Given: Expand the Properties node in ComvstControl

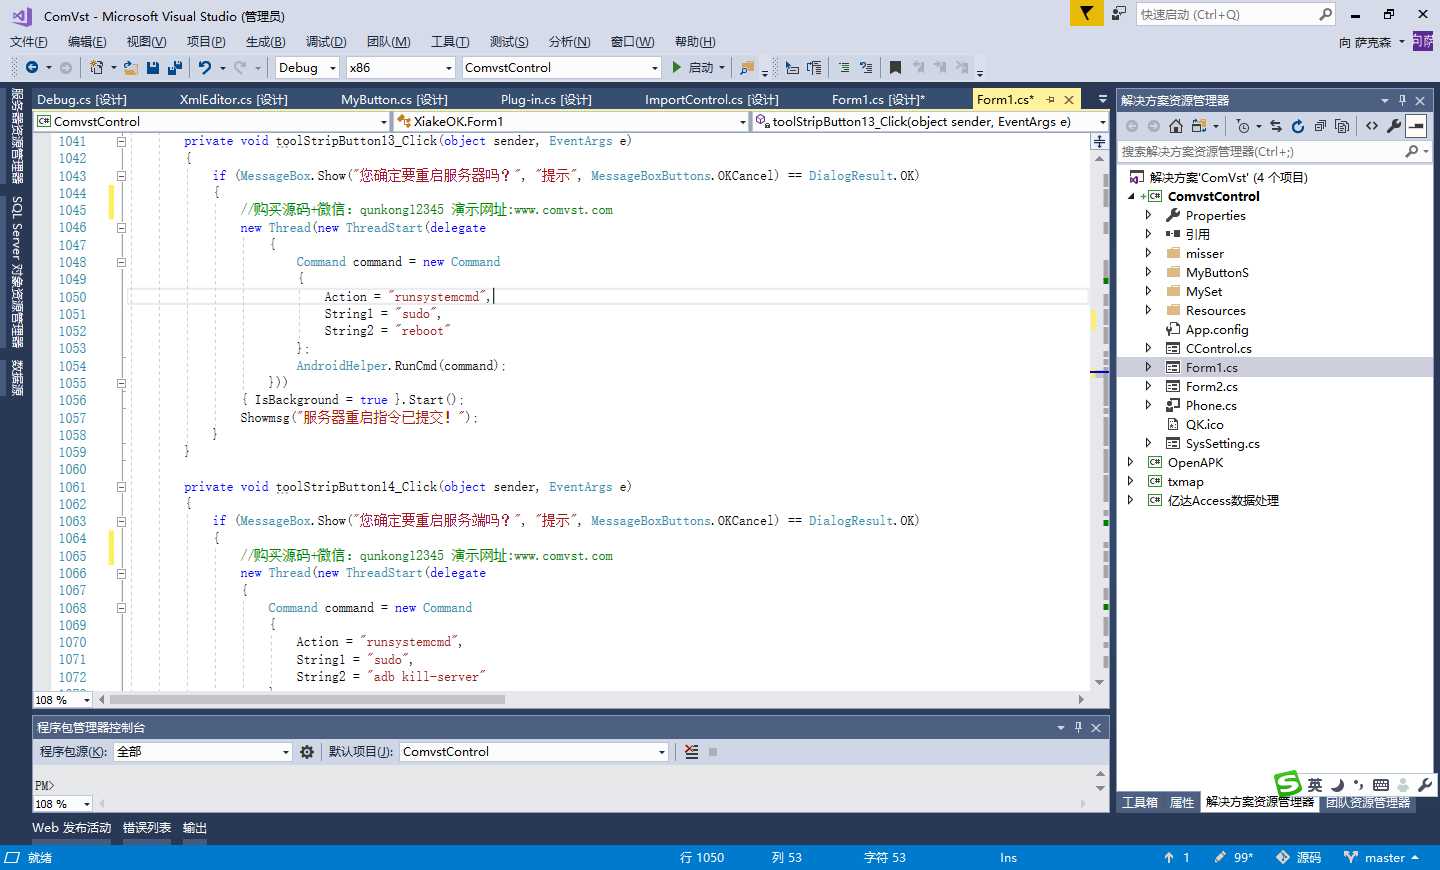Looking at the screenshot, I should [1148, 215].
